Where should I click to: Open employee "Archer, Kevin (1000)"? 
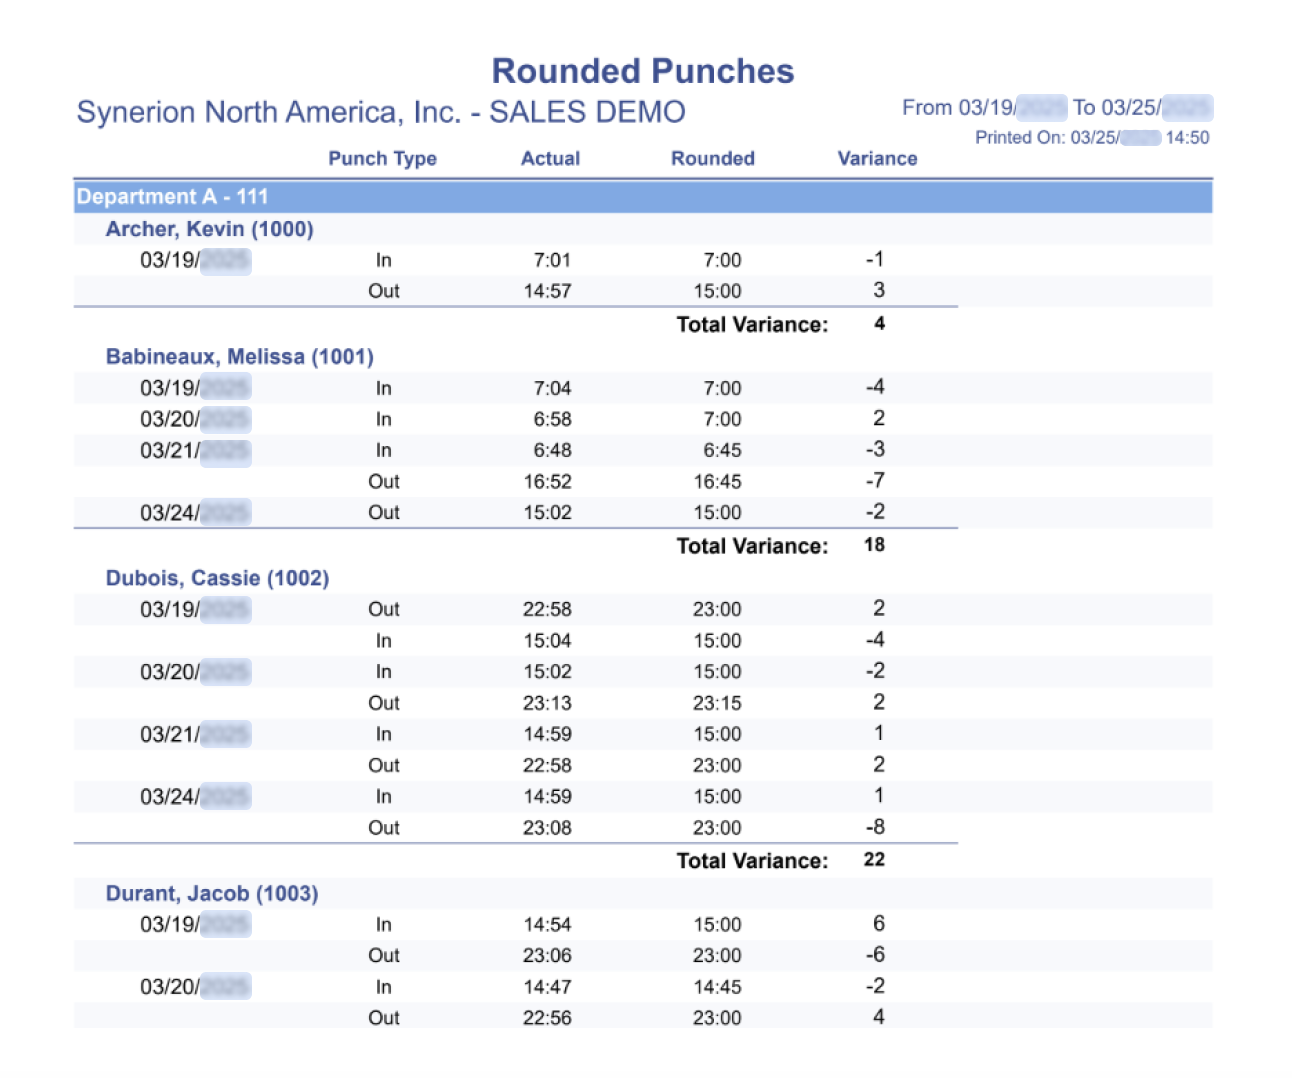click(x=209, y=229)
